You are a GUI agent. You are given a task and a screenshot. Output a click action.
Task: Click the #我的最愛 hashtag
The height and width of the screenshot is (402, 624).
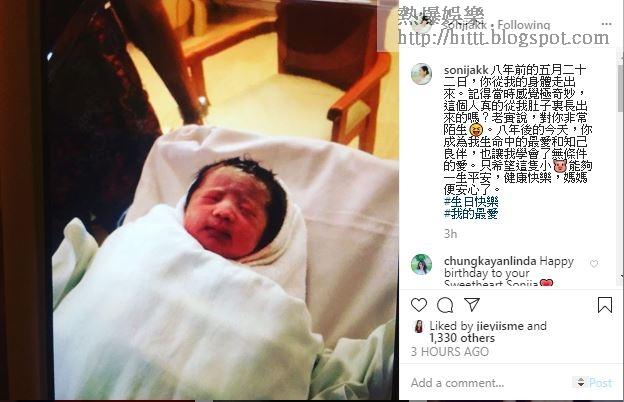[471, 214]
